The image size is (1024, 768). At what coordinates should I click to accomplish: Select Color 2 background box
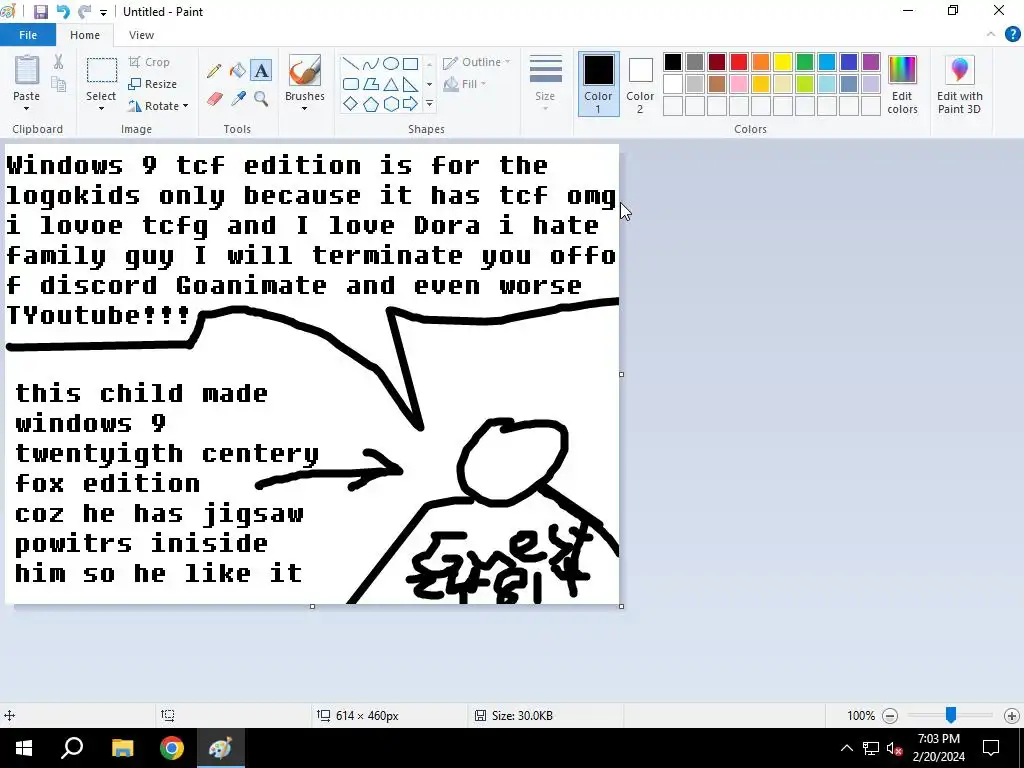(640, 84)
